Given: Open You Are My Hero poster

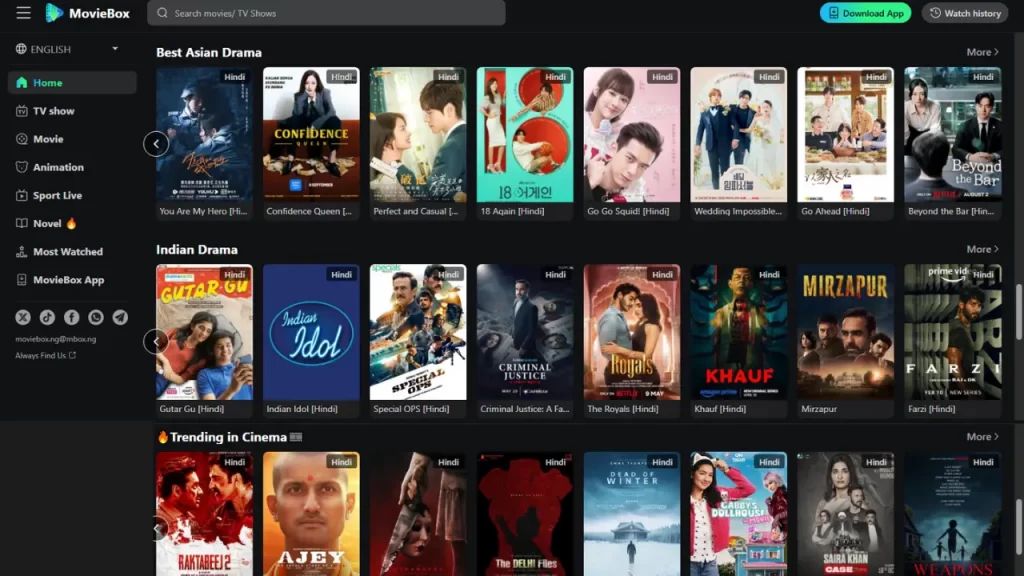Looking at the screenshot, I should pos(204,135).
